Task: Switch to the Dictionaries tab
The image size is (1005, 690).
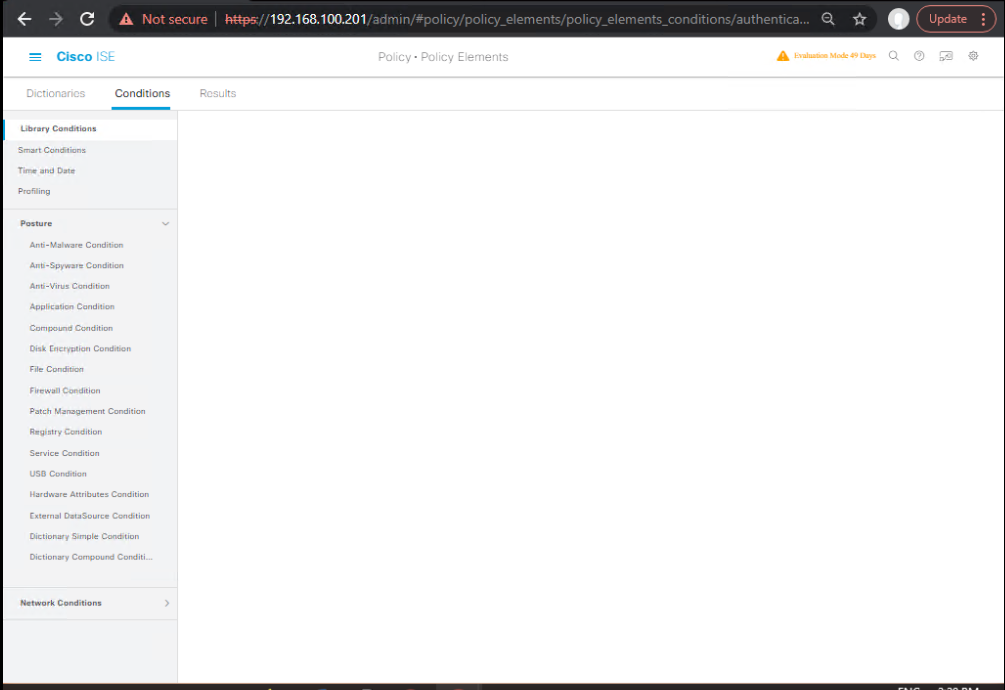Action: [x=56, y=94]
